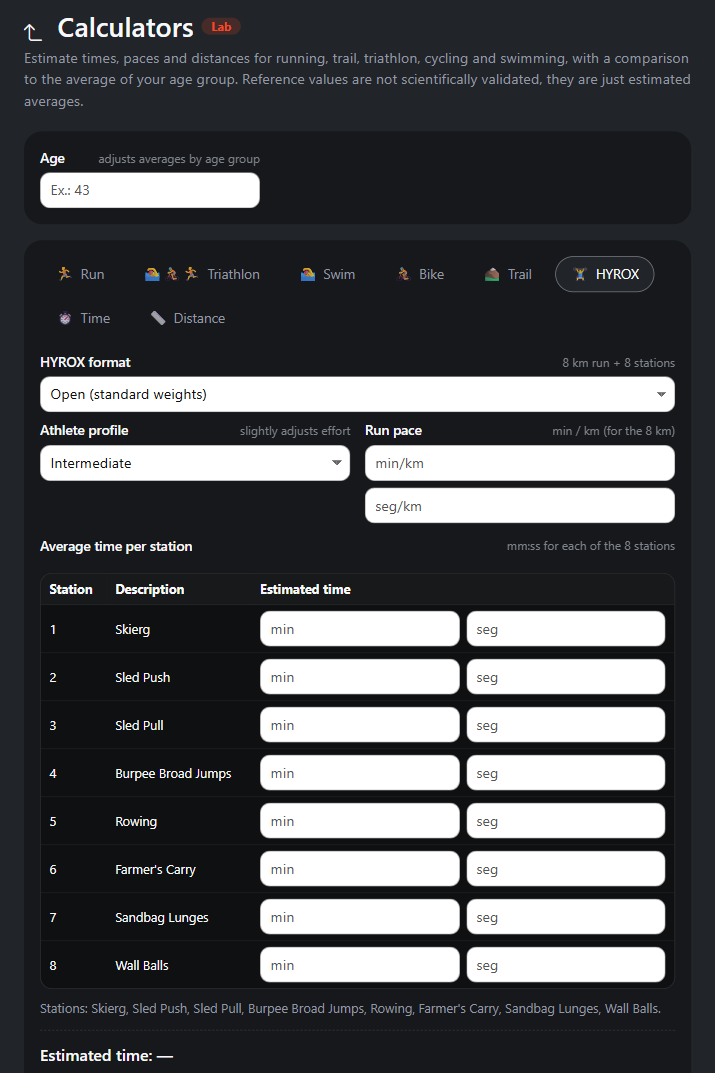Click the Sandbag Lunges minutes field

tap(359, 916)
